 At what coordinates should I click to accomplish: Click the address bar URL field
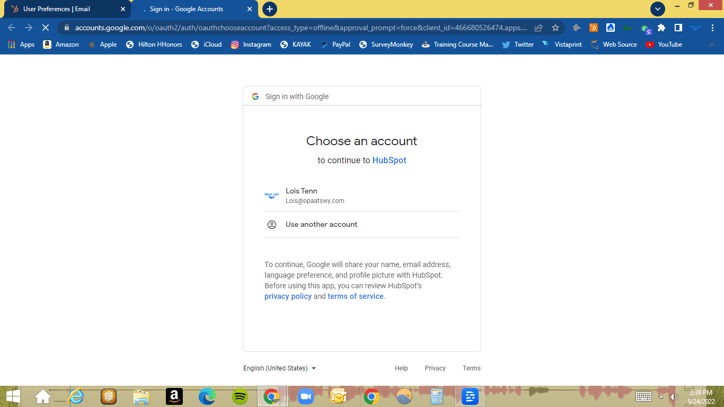click(x=300, y=28)
